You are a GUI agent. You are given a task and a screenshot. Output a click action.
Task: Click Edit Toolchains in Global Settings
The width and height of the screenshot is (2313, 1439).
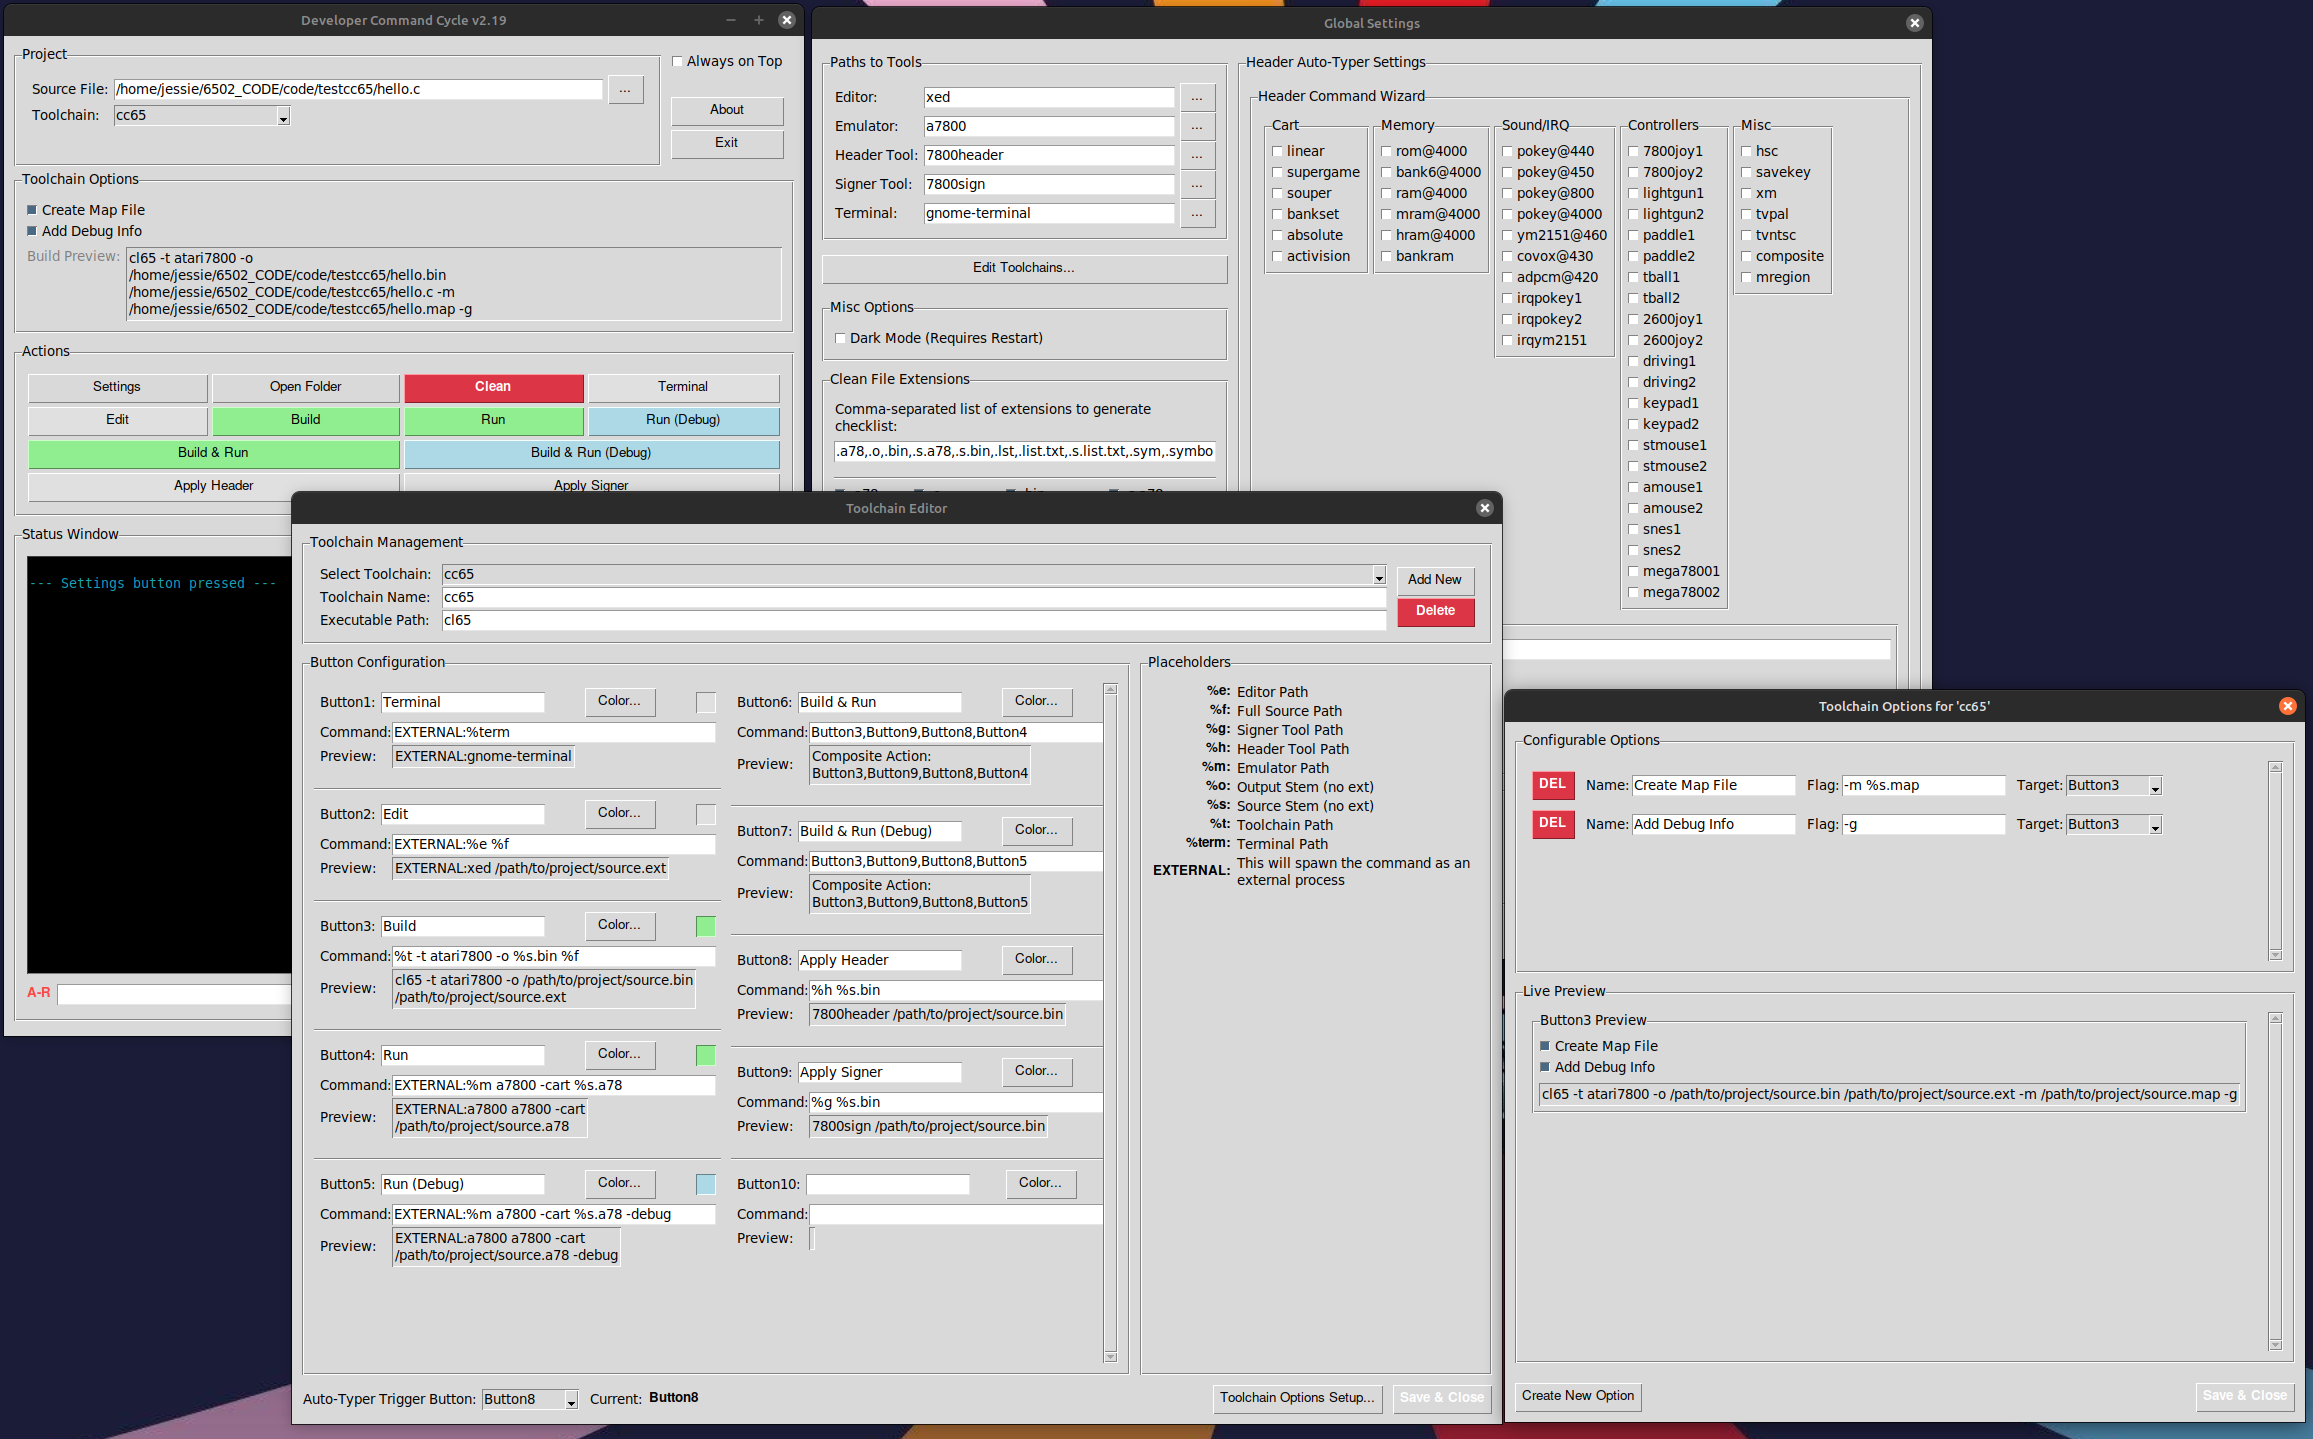pyautogui.click(x=1023, y=268)
